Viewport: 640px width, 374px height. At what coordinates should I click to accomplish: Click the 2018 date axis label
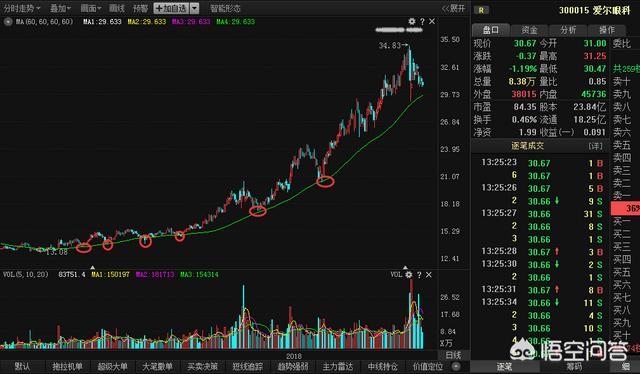[x=293, y=356]
